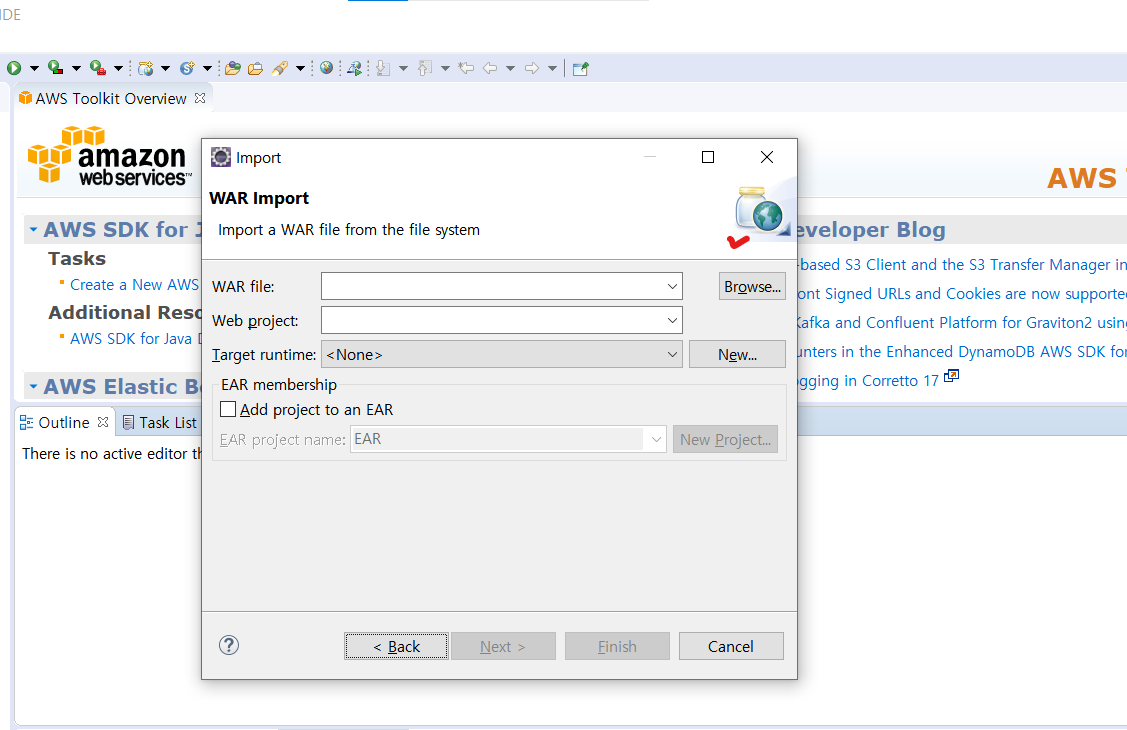Screen dimensions: 1127x730
Task: Click the Last Edit Location icon
Action: click(466, 68)
